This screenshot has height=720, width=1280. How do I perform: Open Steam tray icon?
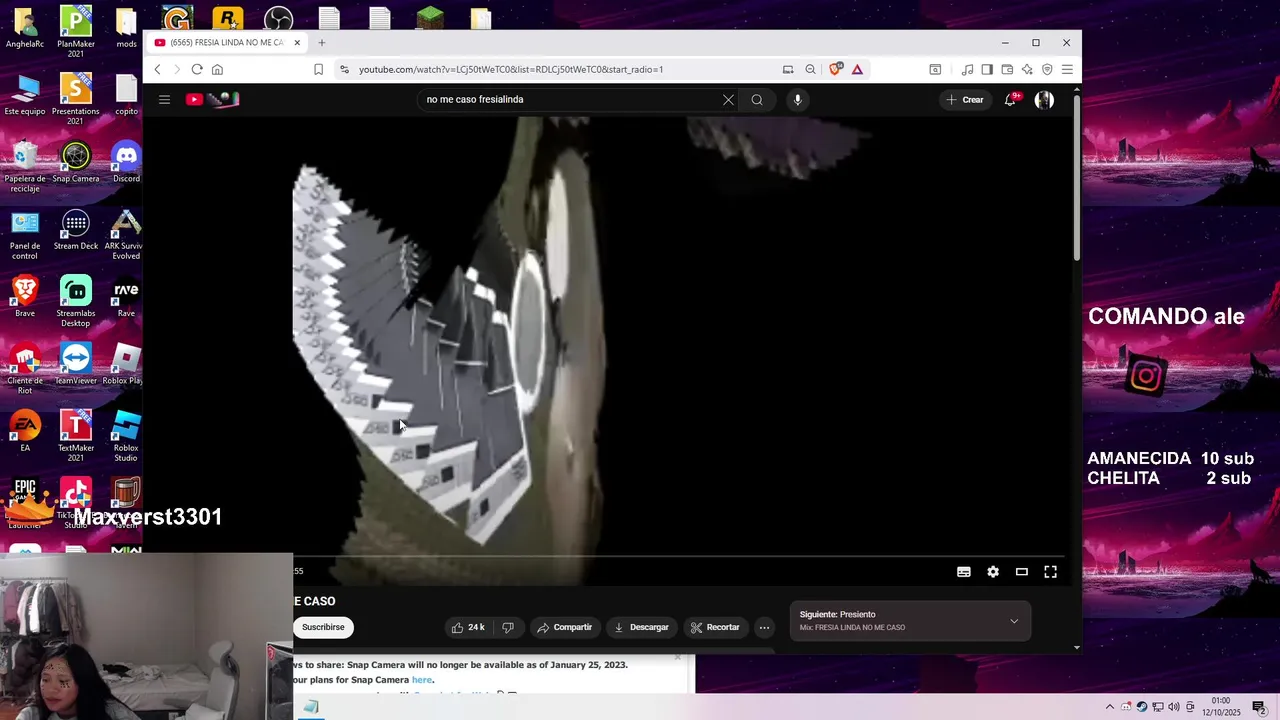[x=1142, y=707]
